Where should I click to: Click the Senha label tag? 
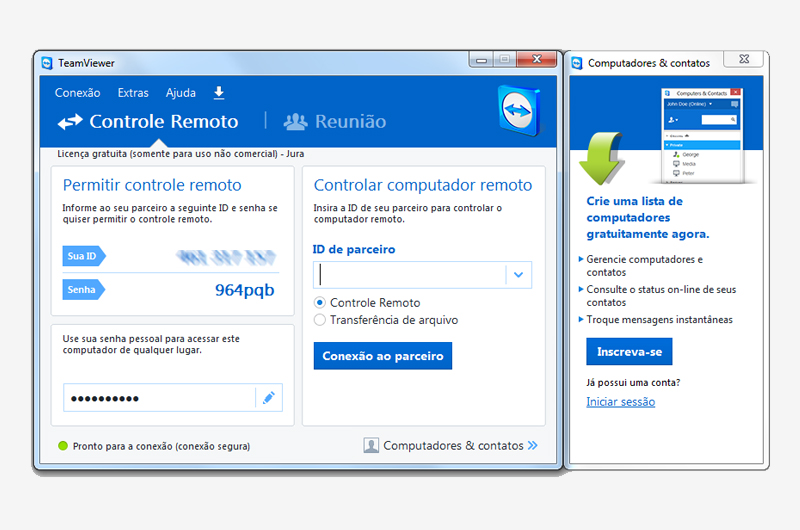click(84, 290)
